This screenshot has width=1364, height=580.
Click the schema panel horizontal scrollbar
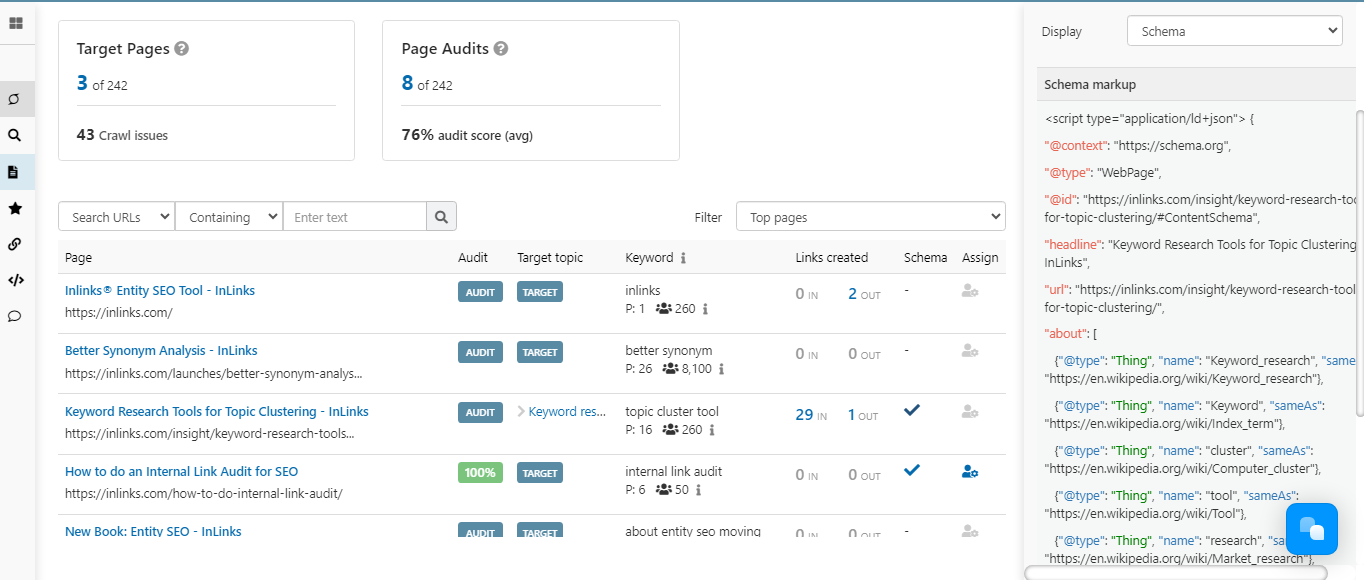click(1176, 573)
